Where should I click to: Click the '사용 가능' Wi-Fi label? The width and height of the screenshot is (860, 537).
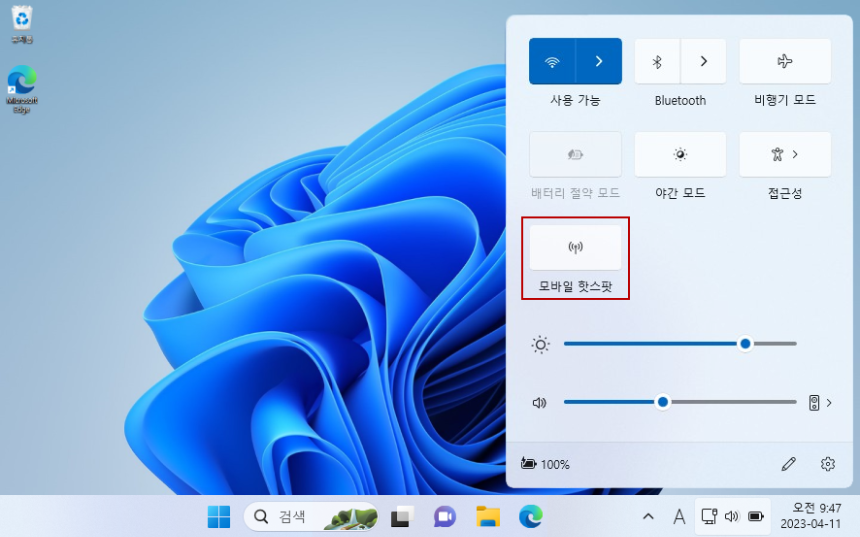tap(575, 100)
